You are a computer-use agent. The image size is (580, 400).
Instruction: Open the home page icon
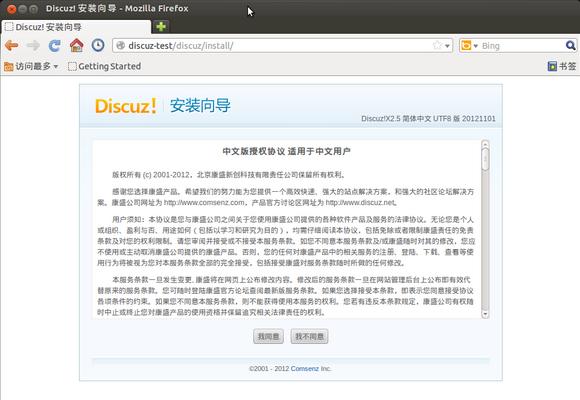[77, 45]
